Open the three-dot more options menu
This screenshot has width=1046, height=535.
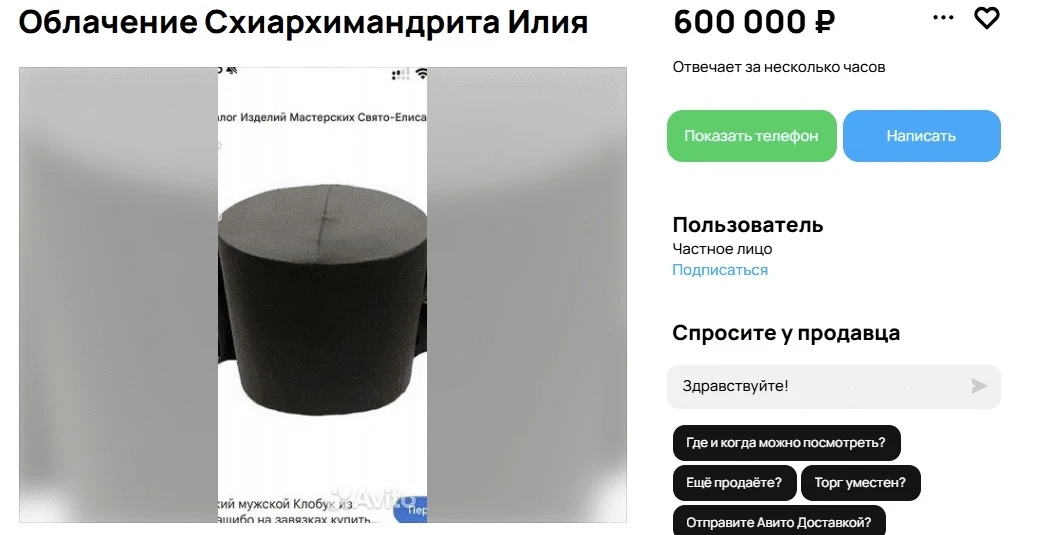(943, 18)
